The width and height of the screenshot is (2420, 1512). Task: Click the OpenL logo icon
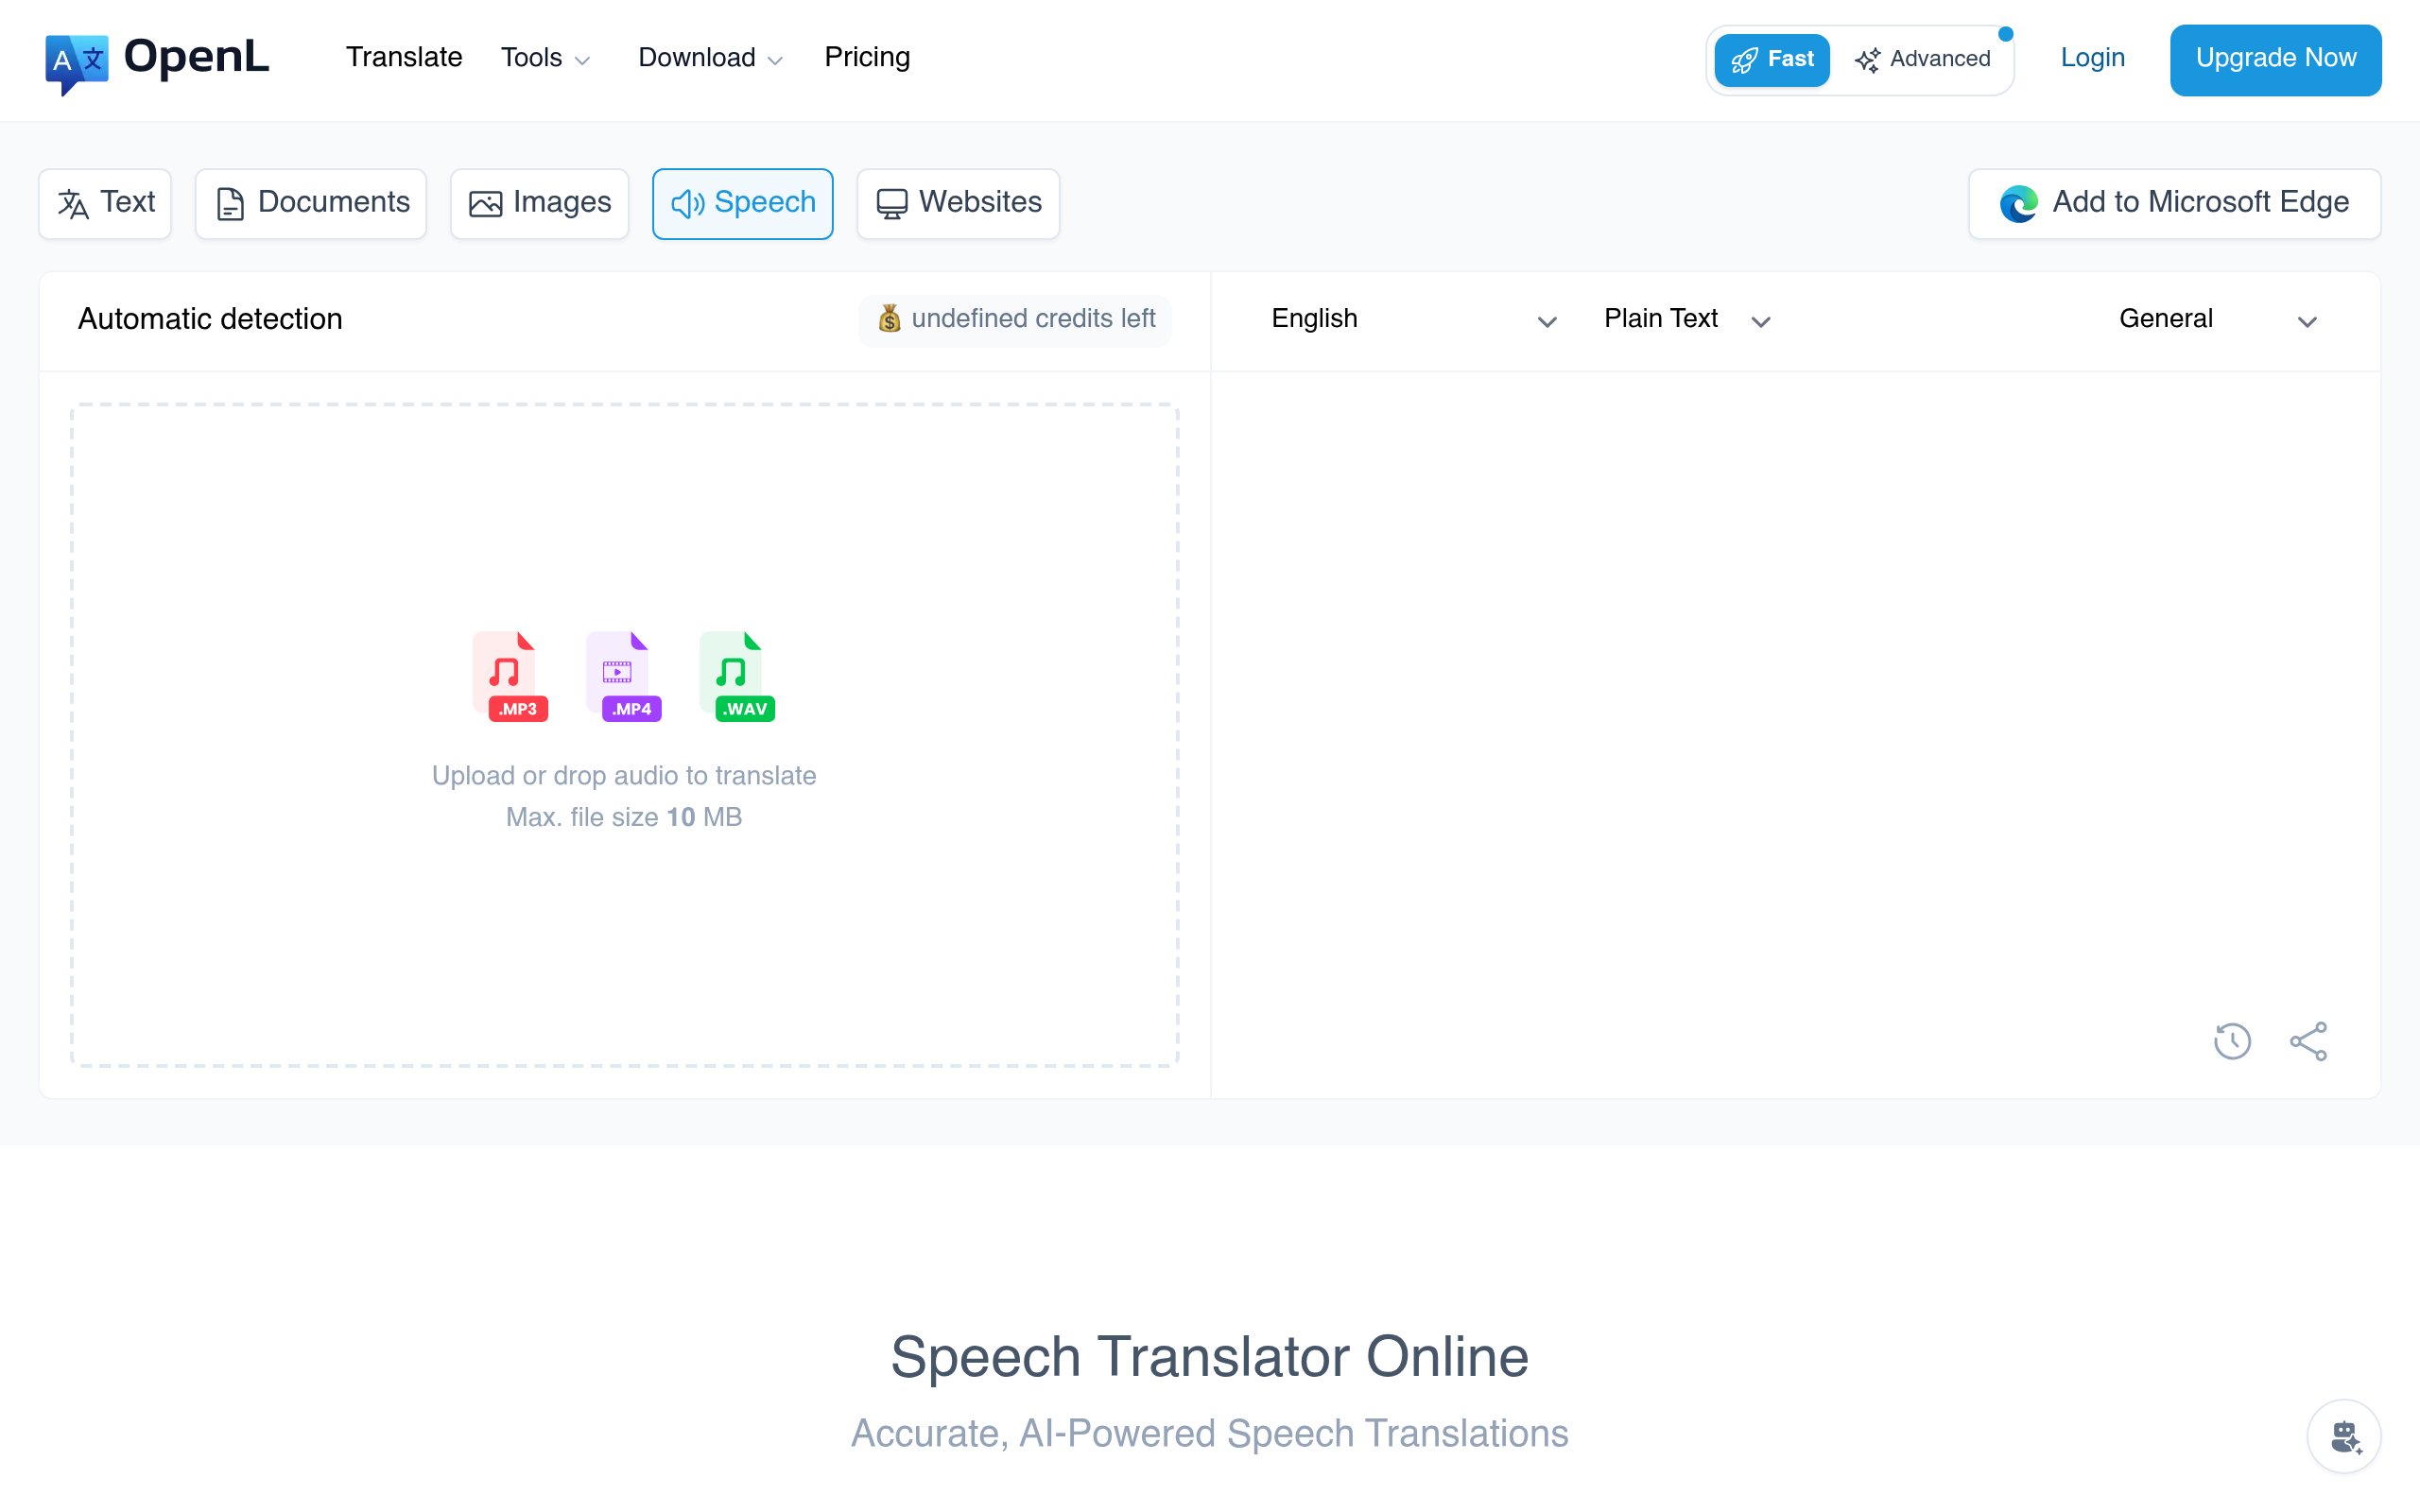[76, 62]
